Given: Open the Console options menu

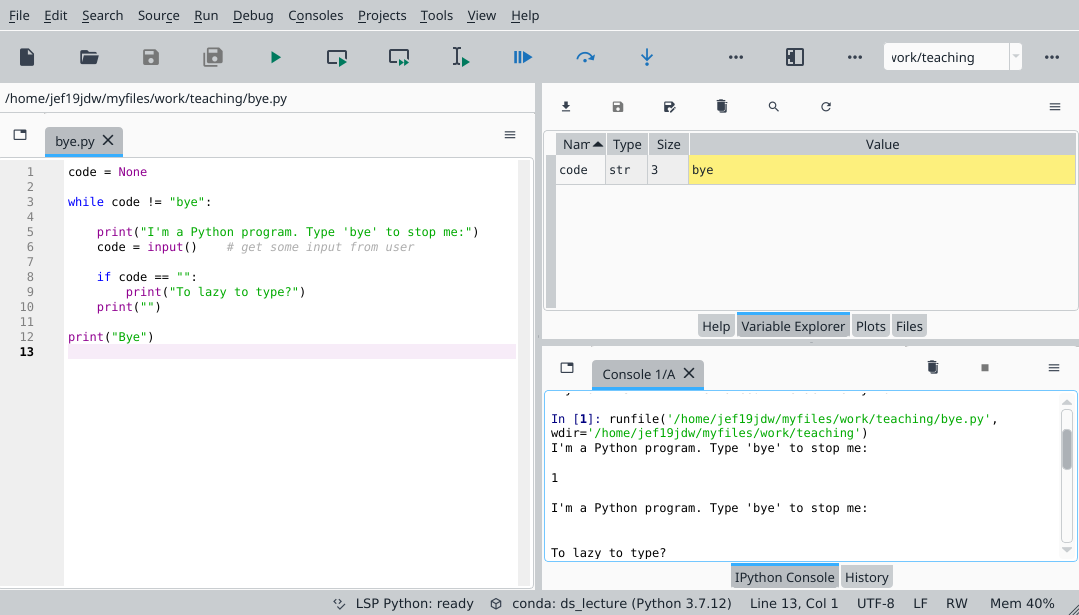Looking at the screenshot, I should coord(1053,367).
